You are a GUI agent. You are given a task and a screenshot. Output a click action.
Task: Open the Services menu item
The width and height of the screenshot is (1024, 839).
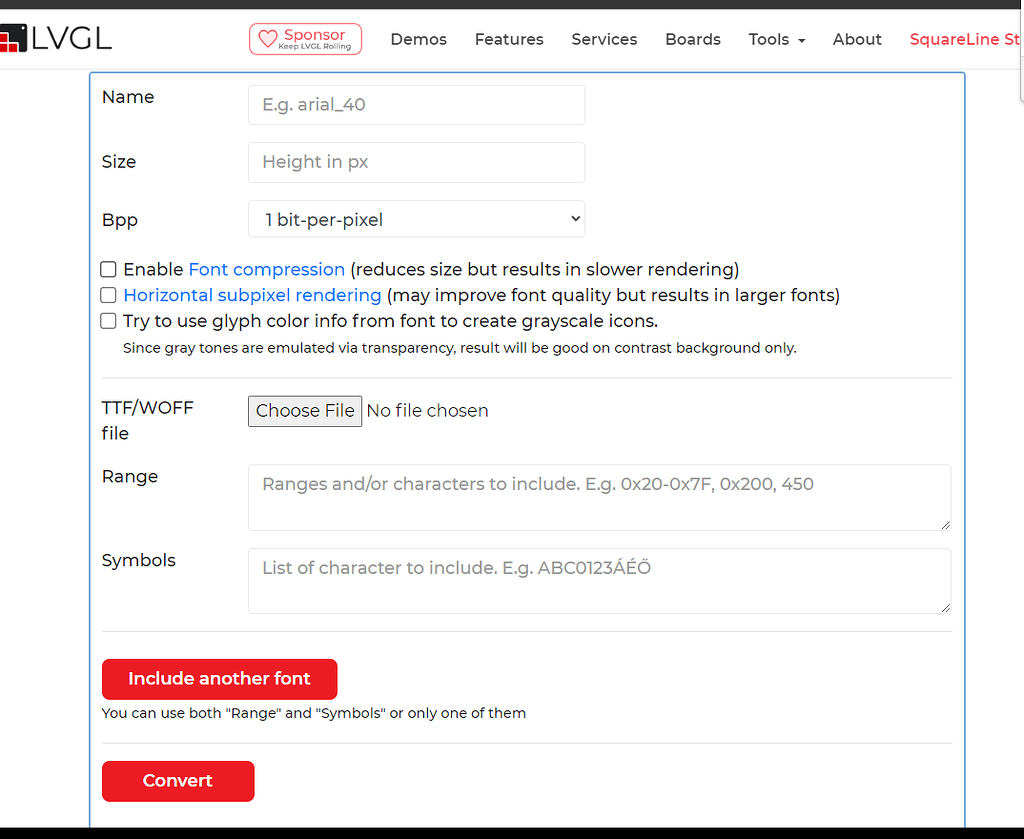click(604, 39)
